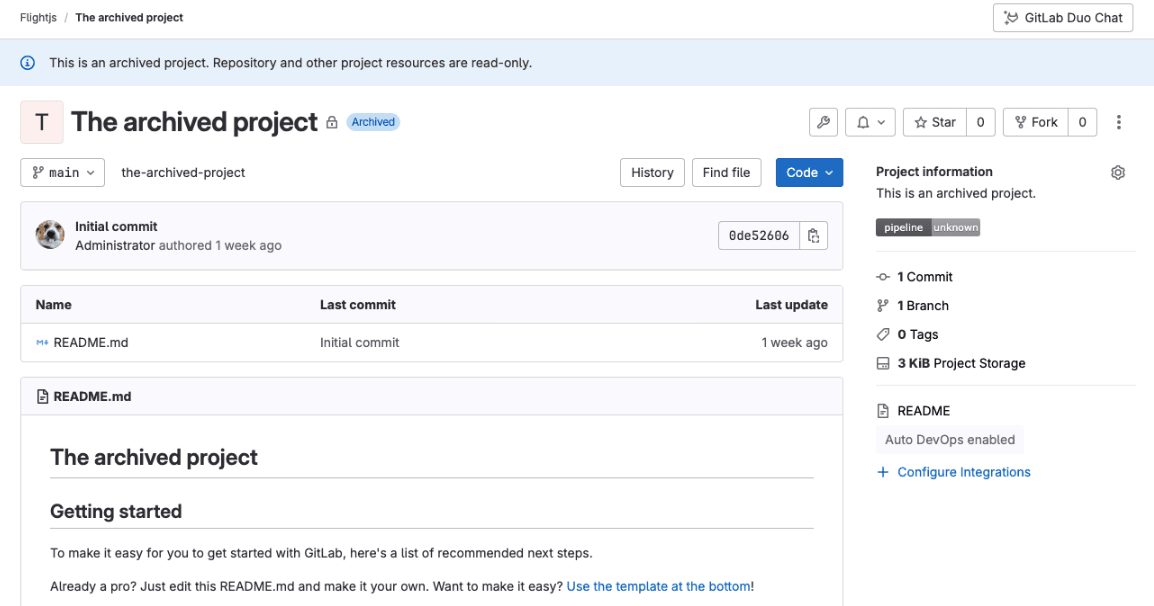This screenshot has height=606, width=1154.
Task: Expand the blue Code dropdown
Action: pos(809,172)
